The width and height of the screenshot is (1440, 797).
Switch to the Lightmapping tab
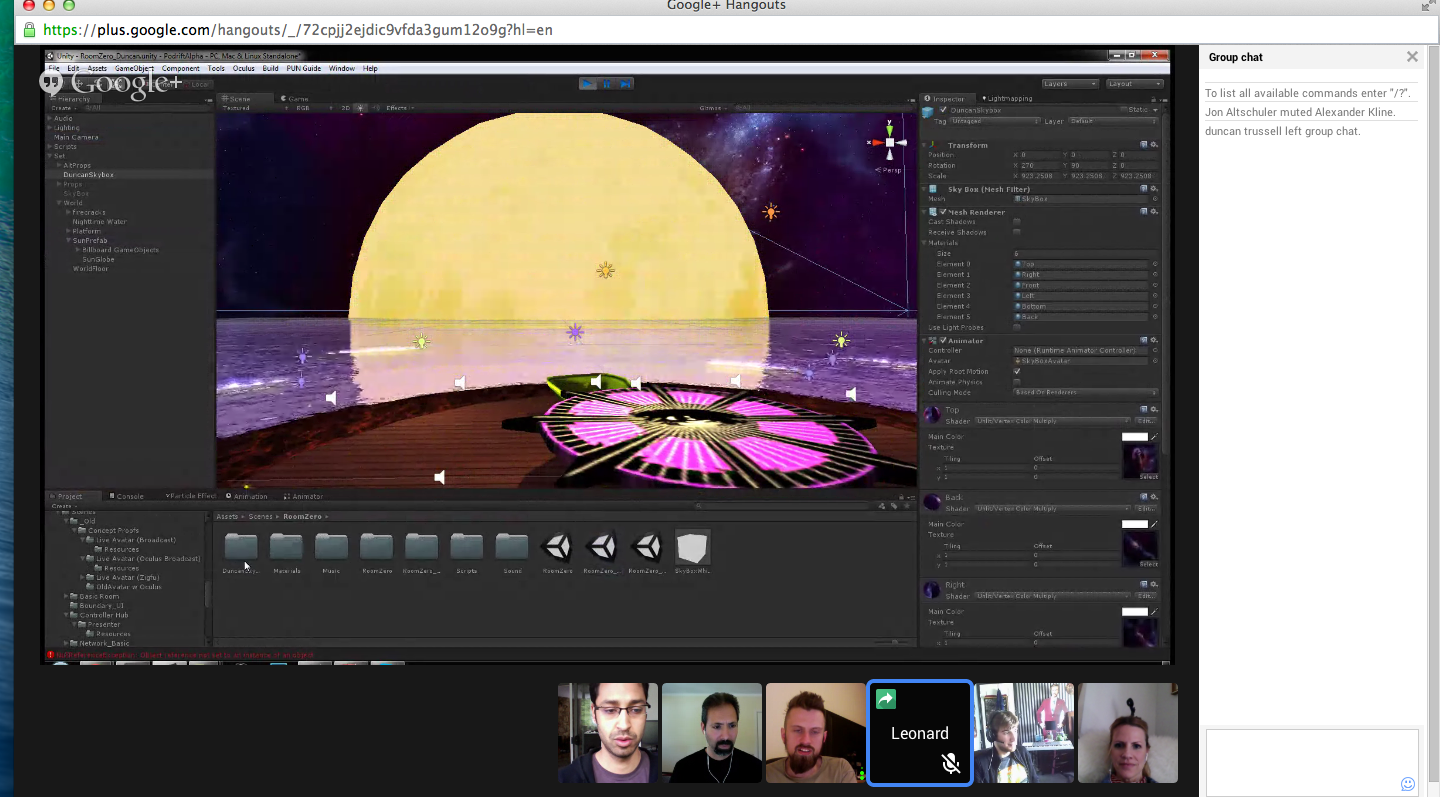(1009, 98)
